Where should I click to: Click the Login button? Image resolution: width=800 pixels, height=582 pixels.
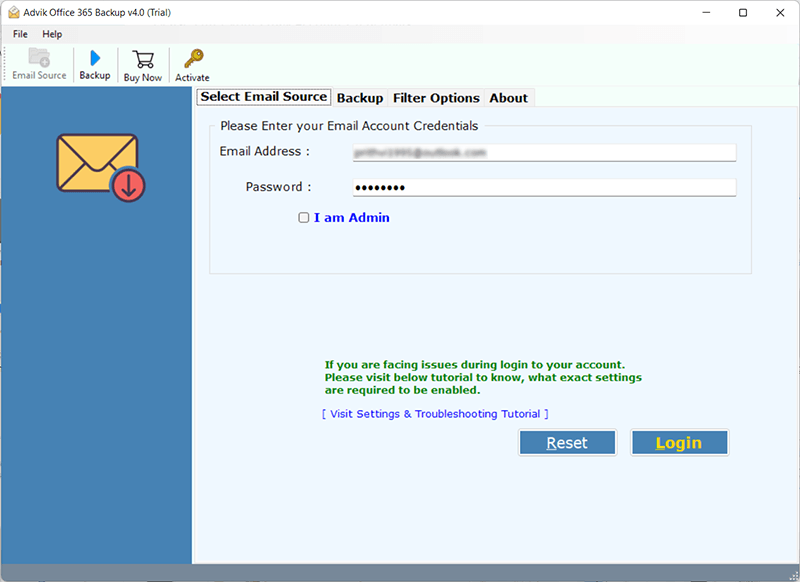pyautogui.click(x=679, y=442)
